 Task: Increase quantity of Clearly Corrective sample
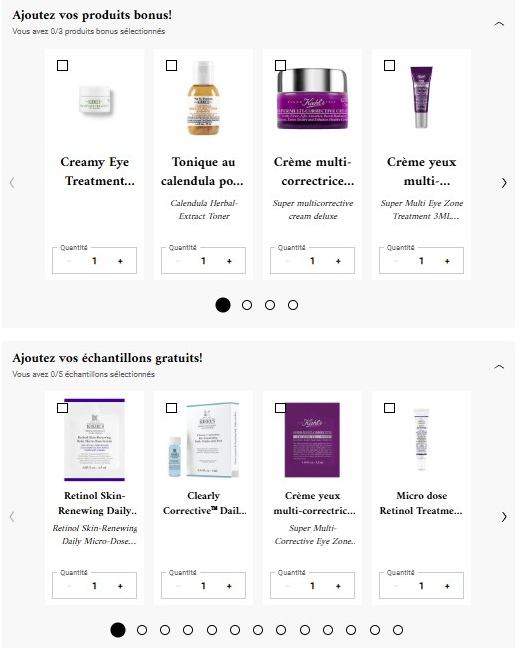(x=229, y=586)
